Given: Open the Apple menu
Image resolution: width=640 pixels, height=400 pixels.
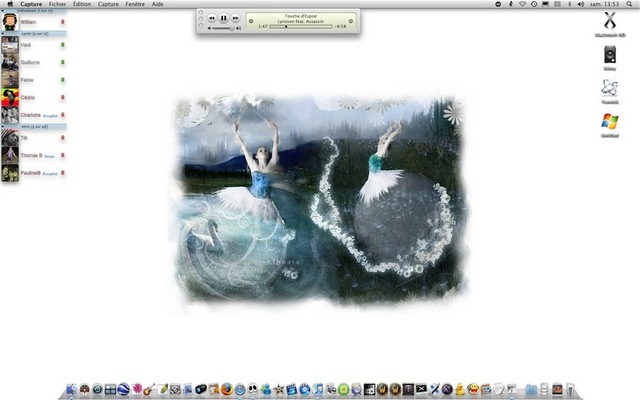Looking at the screenshot, I should [10, 4].
